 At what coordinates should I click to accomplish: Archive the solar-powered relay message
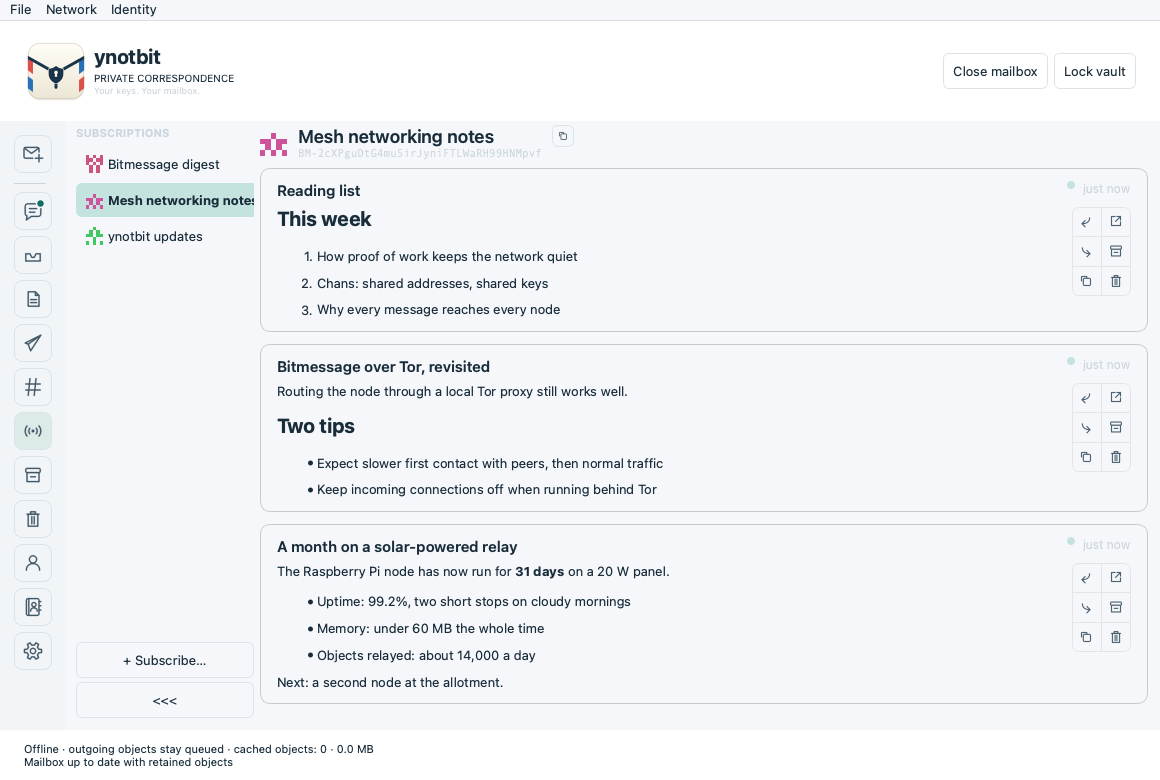[1116, 608]
